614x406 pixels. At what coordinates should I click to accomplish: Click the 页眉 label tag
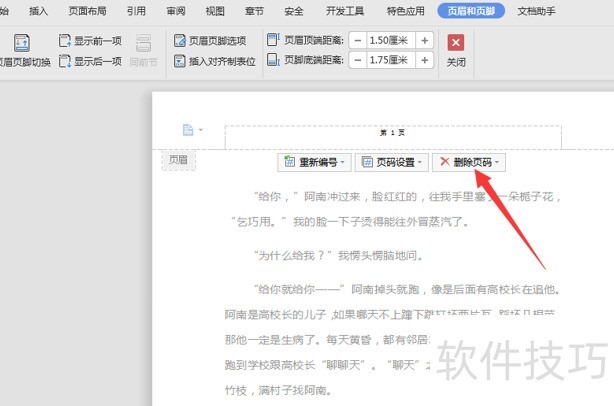[178, 160]
